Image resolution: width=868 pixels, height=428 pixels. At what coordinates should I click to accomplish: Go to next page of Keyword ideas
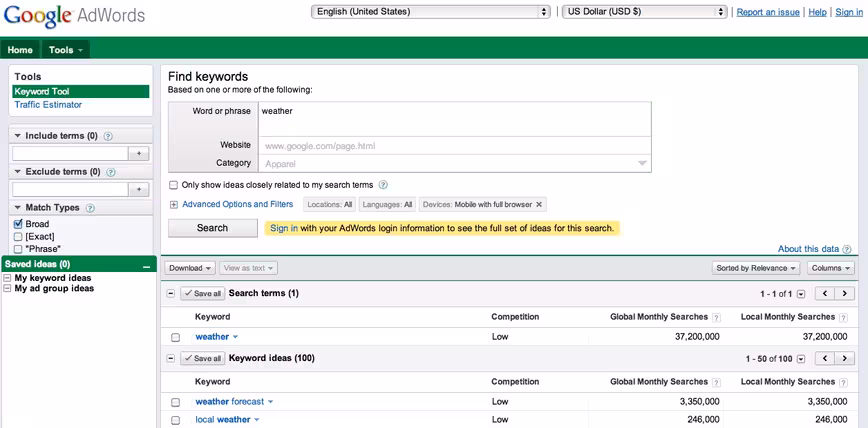844,359
